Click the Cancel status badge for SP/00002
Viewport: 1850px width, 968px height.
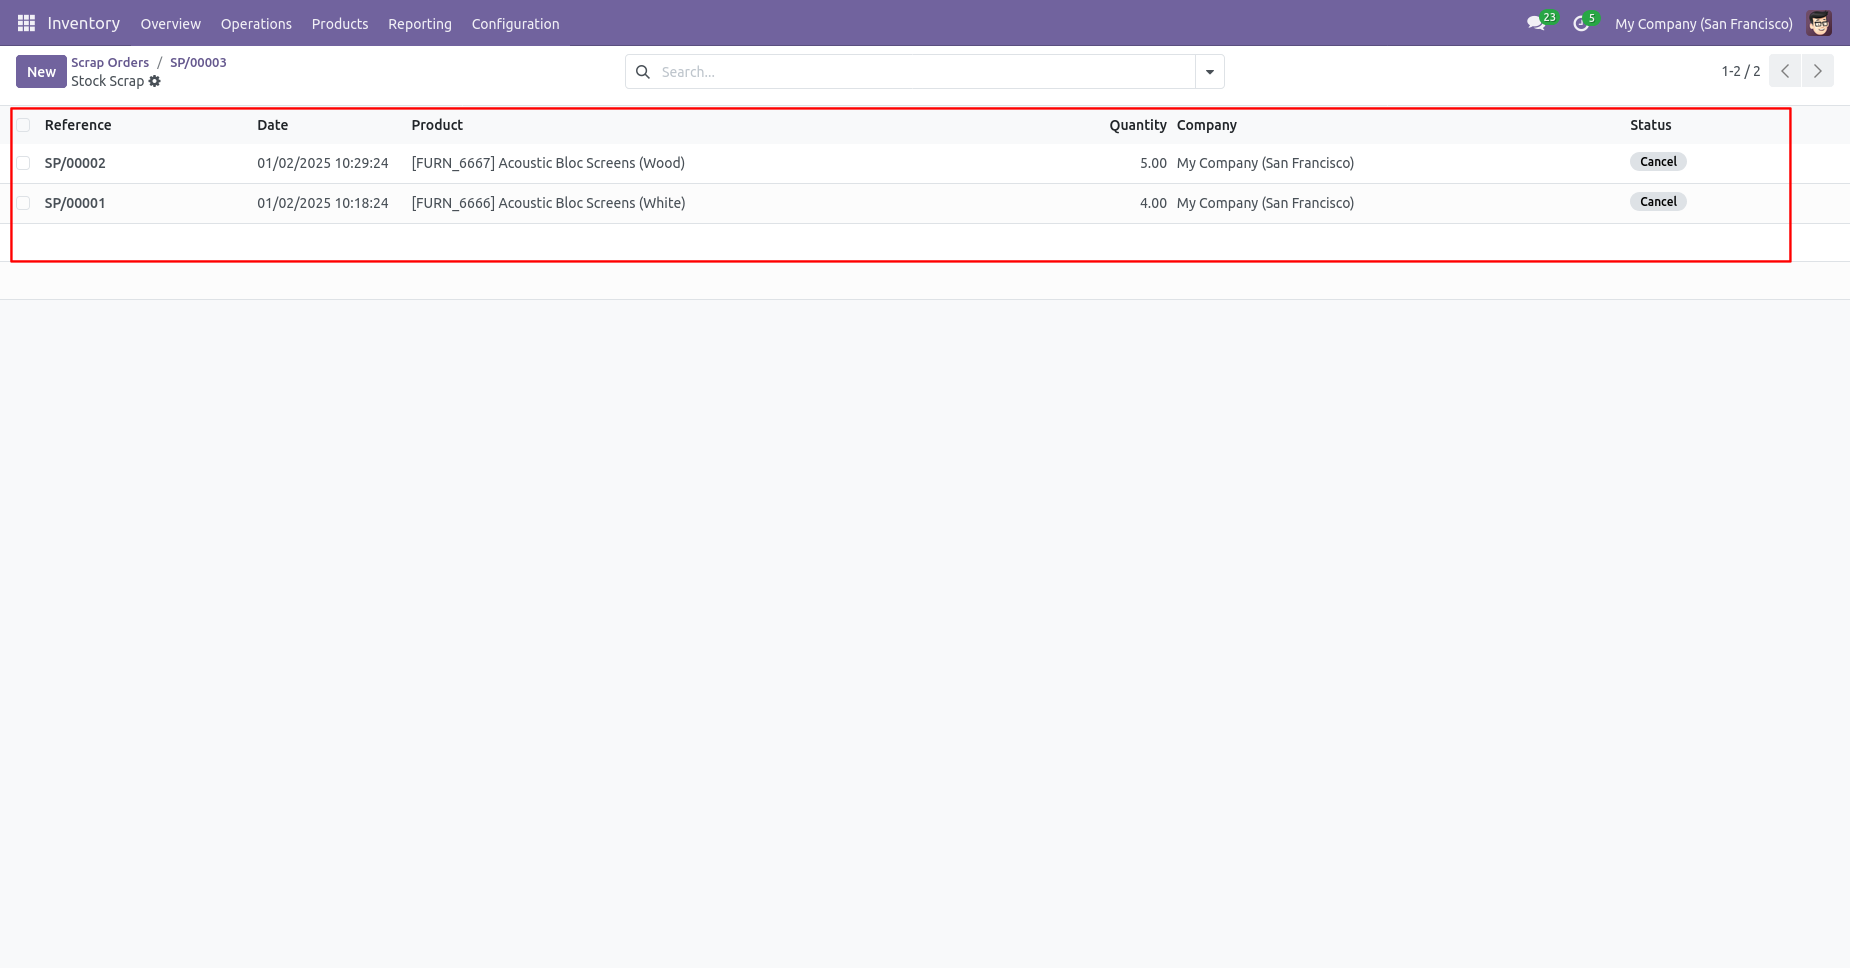1658,162
